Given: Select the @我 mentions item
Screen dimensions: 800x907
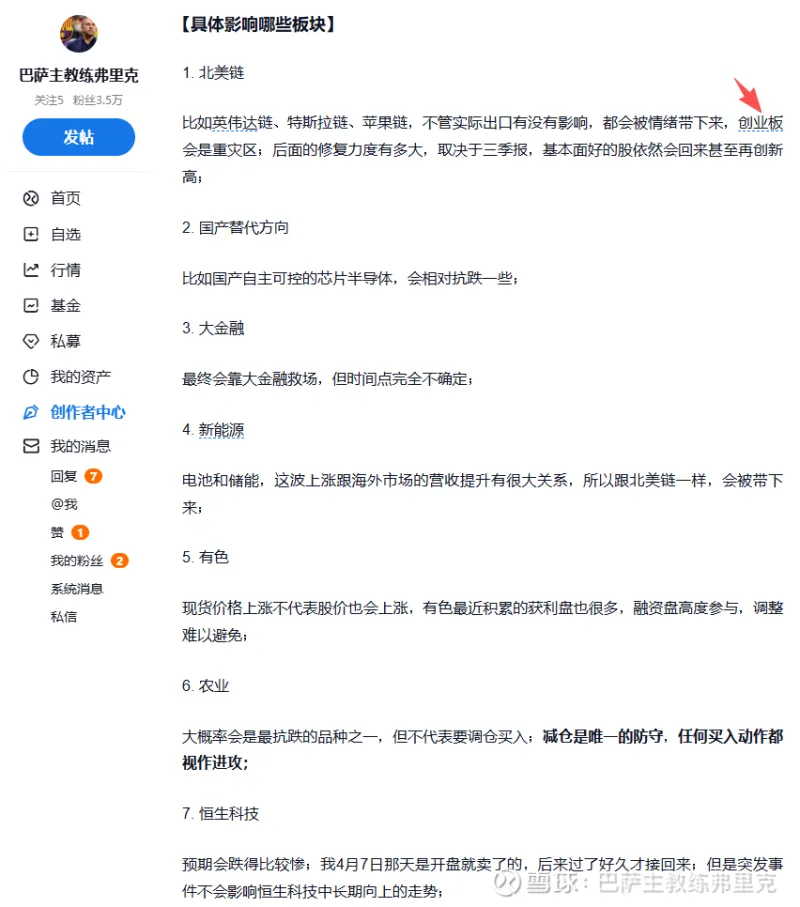Looking at the screenshot, I should [x=64, y=504].
